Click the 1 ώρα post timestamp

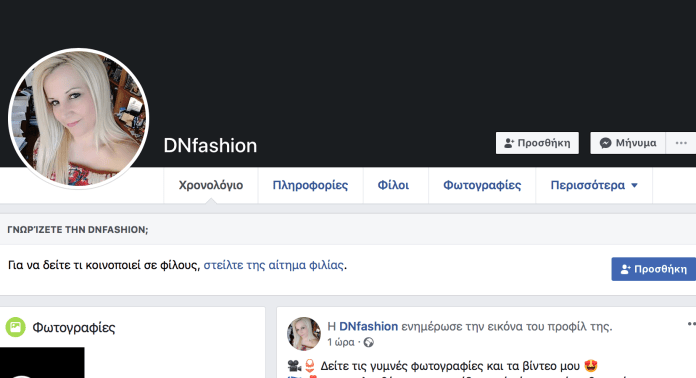[x=340, y=343]
